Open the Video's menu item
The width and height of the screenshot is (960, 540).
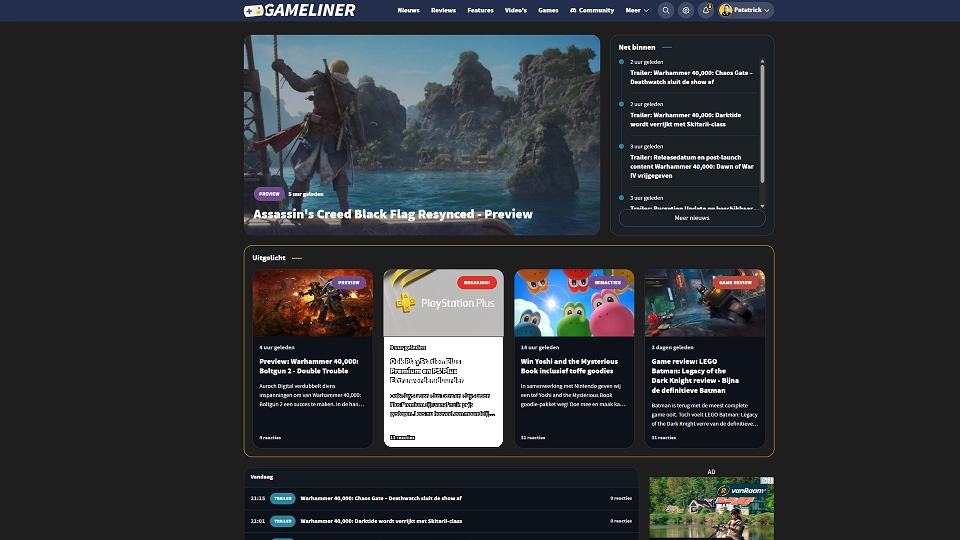click(516, 10)
